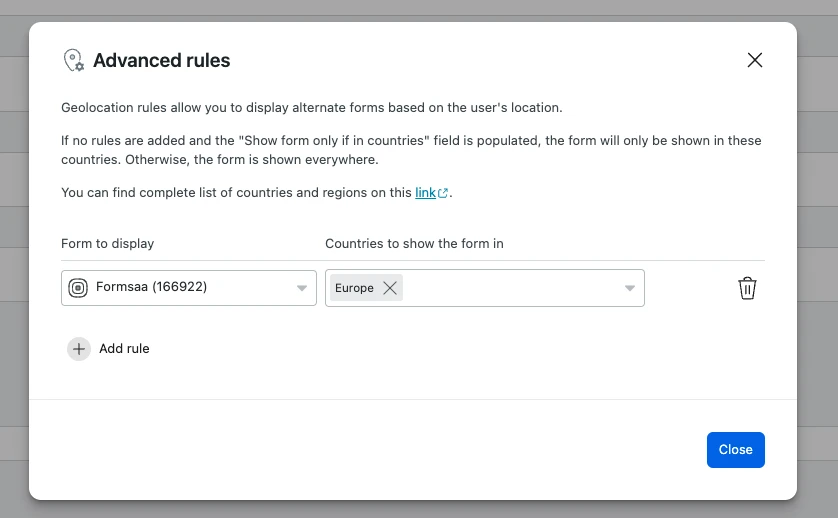Click the plus icon to add rule
The width and height of the screenshot is (838, 518).
pos(79,349)
